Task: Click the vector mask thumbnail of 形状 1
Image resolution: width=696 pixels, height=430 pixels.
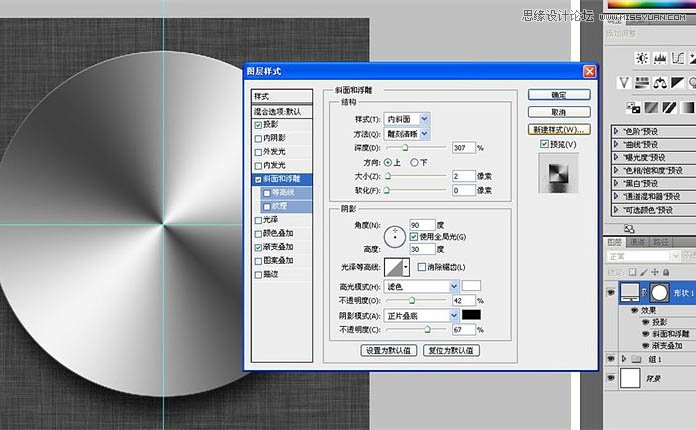Action: pos(659,292)
